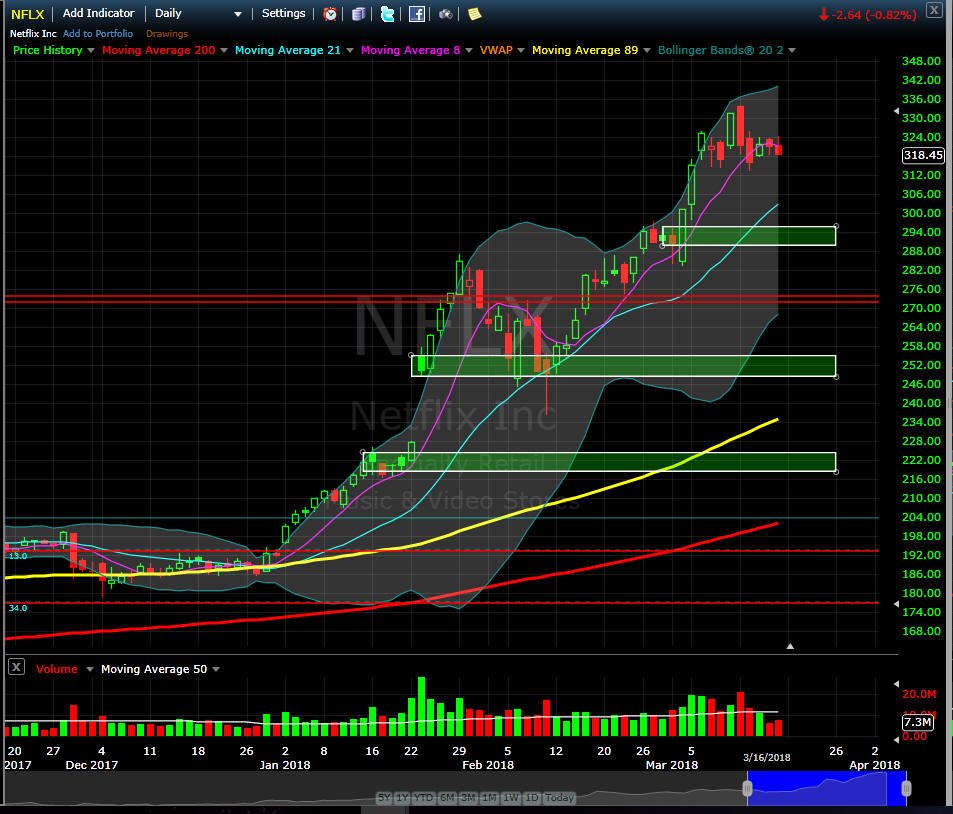Click the current price label 318.45
Screen dimensions: 953x814
click(x=923, y=155)
